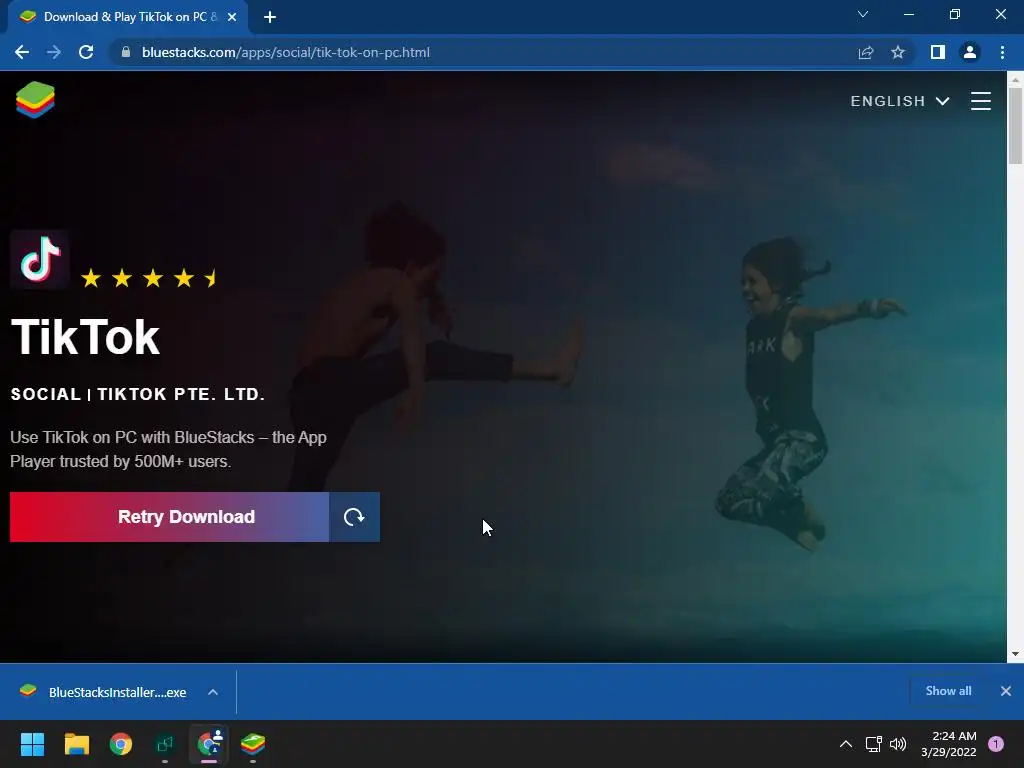Open the notification badge in the tray
This screenshot has height=768, width=1024.
pyautogui.click(x=996, y=744)
